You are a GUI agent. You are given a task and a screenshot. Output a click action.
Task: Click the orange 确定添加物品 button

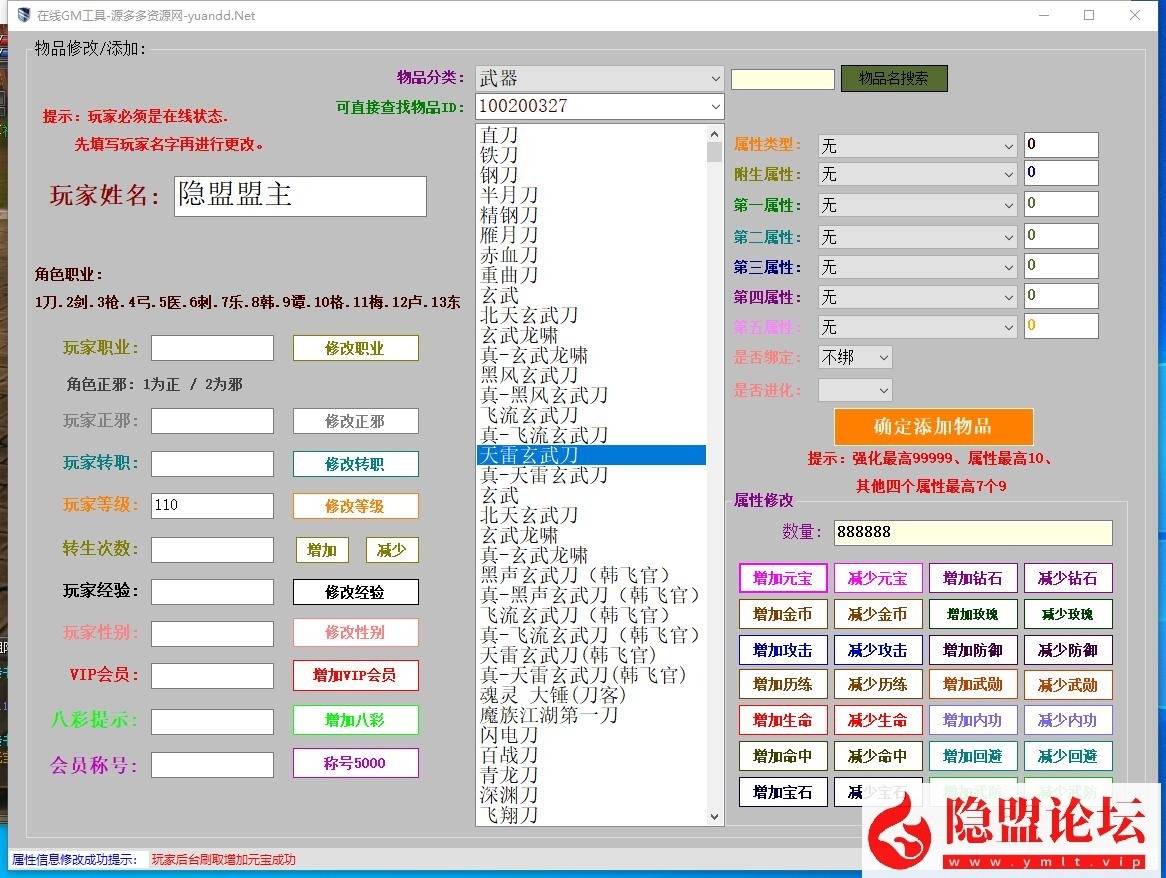tap(934, 427)
